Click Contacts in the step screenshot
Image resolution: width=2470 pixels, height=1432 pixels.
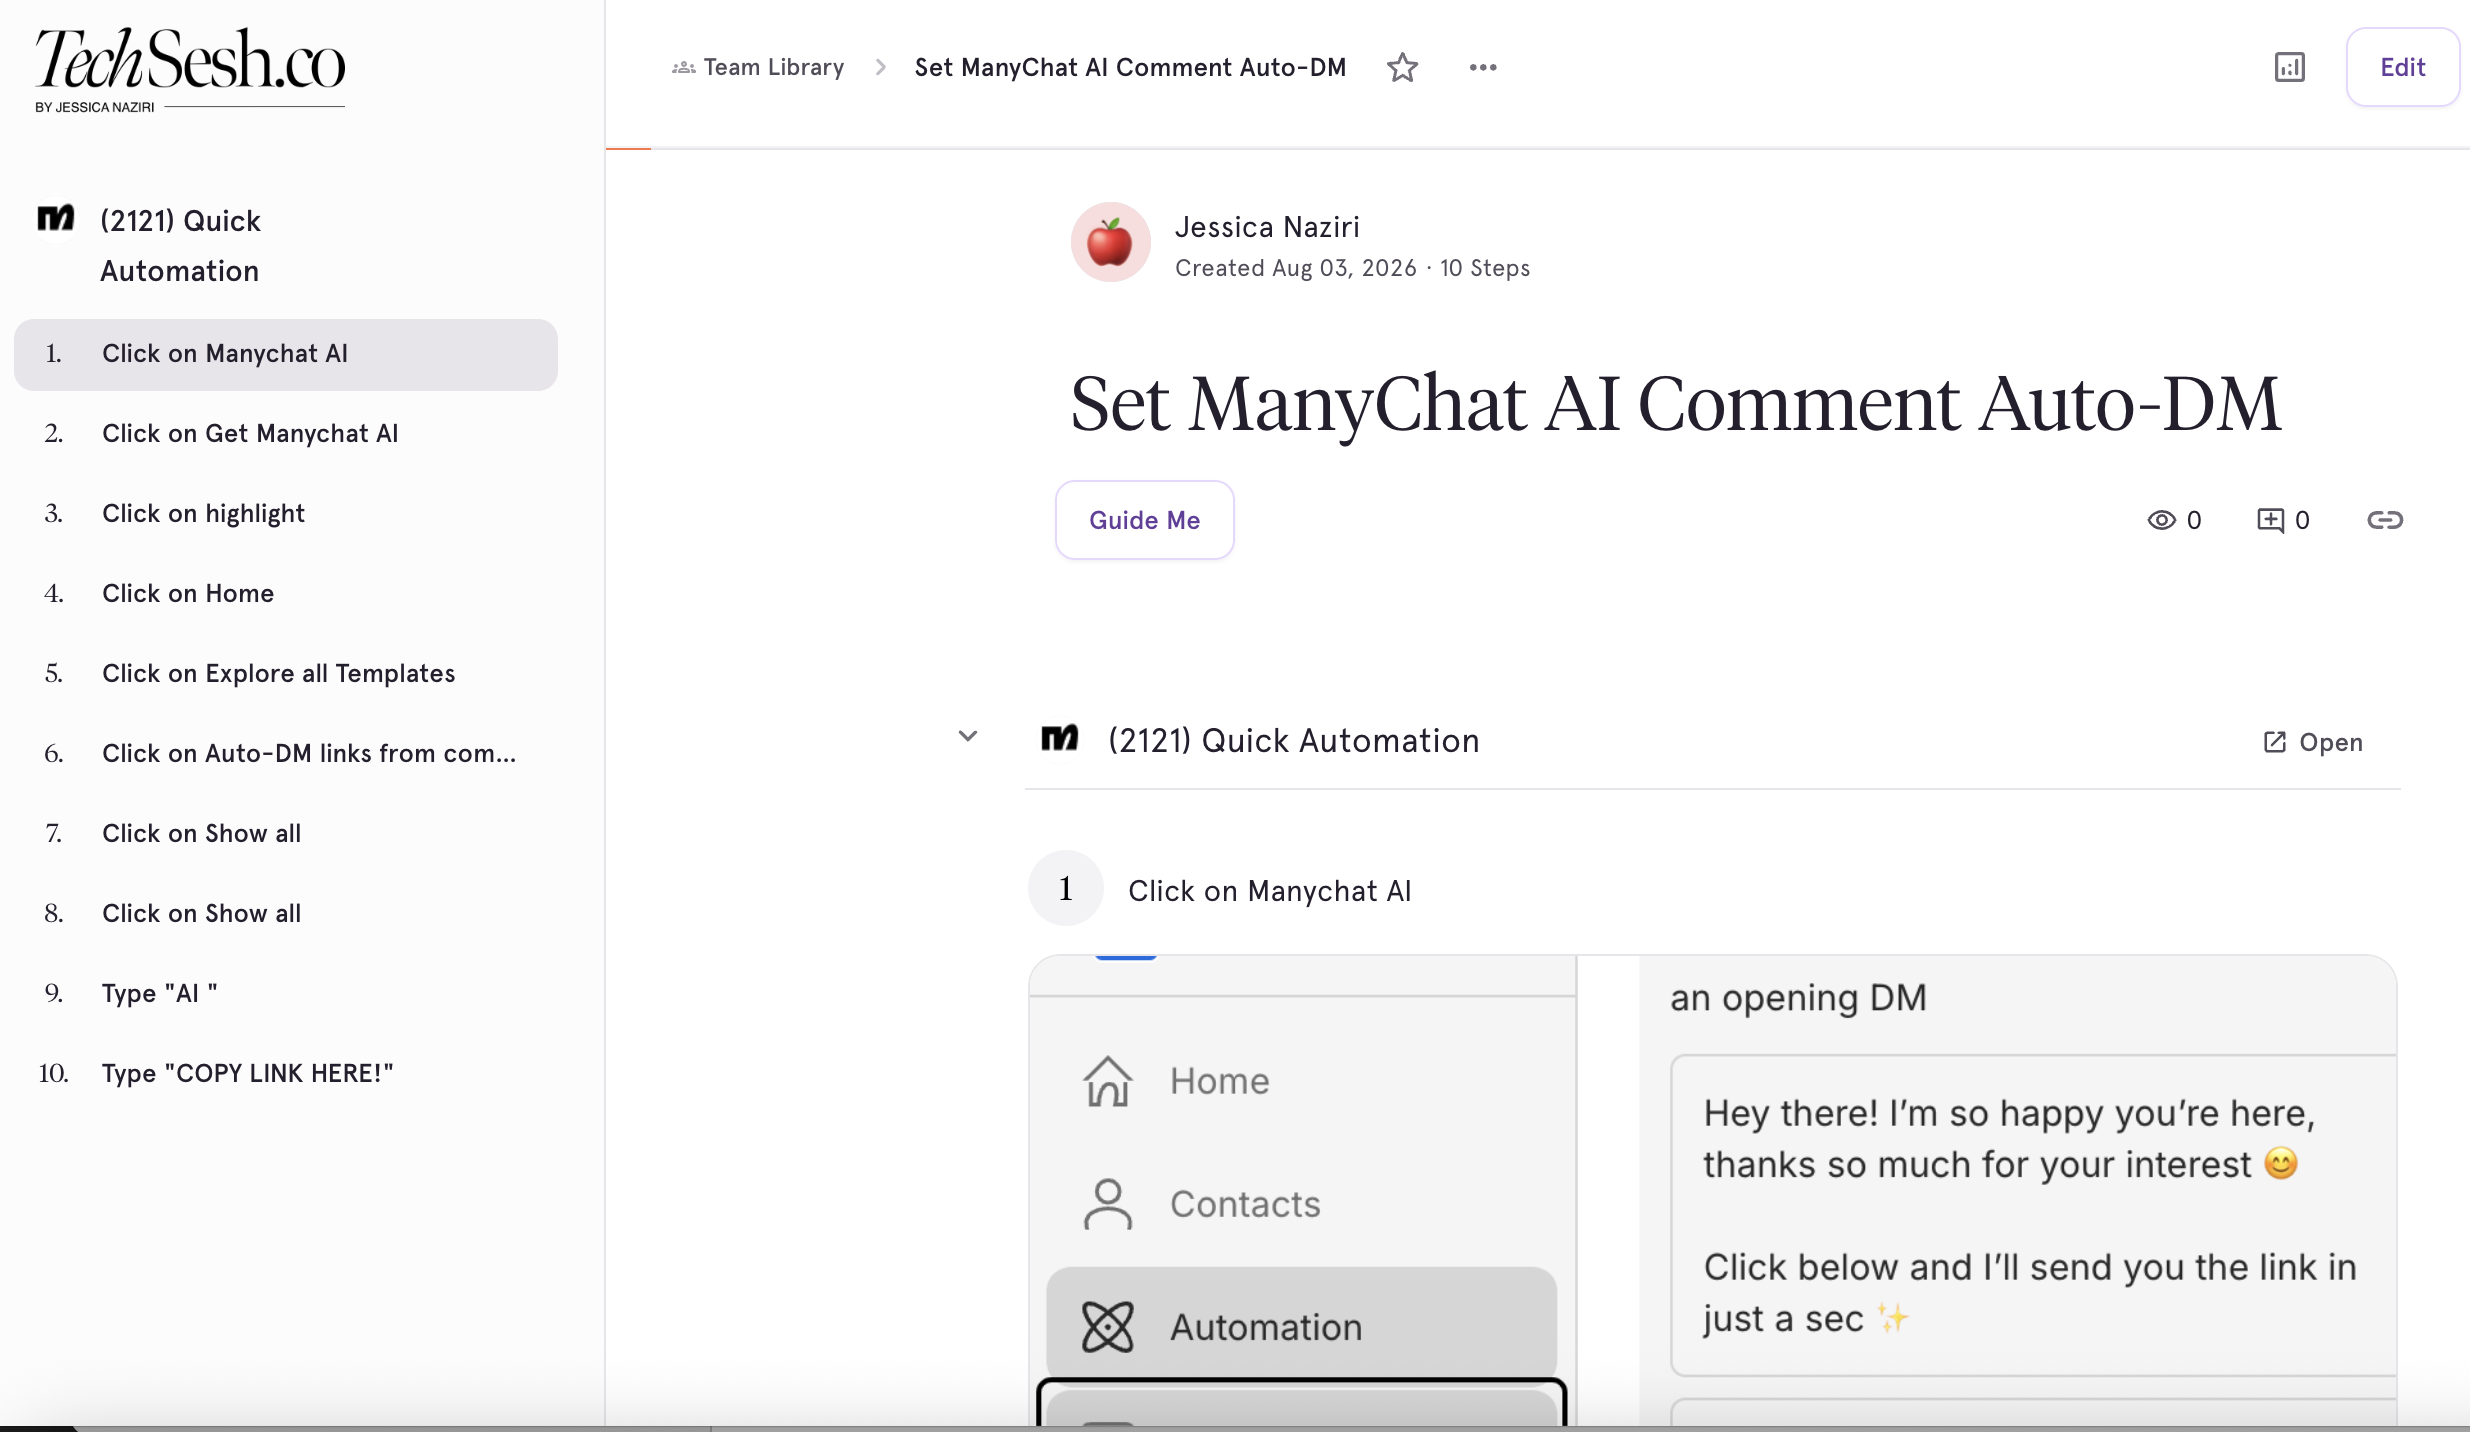[x=1245, y=1204]
